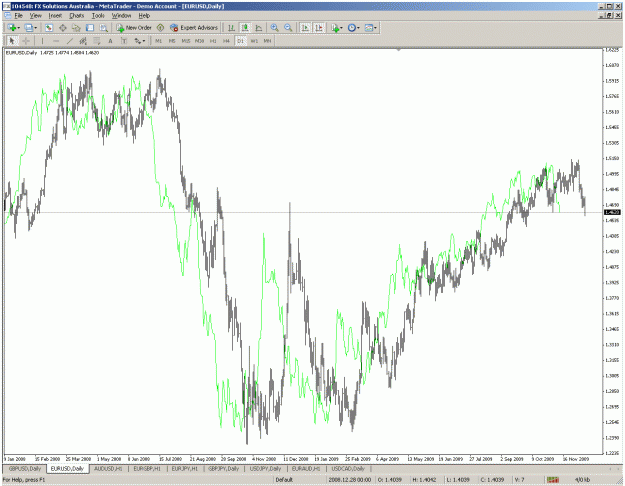Switch timeframe to M5
This screenshot has height=486, width=625.
(x=172, y=41)
